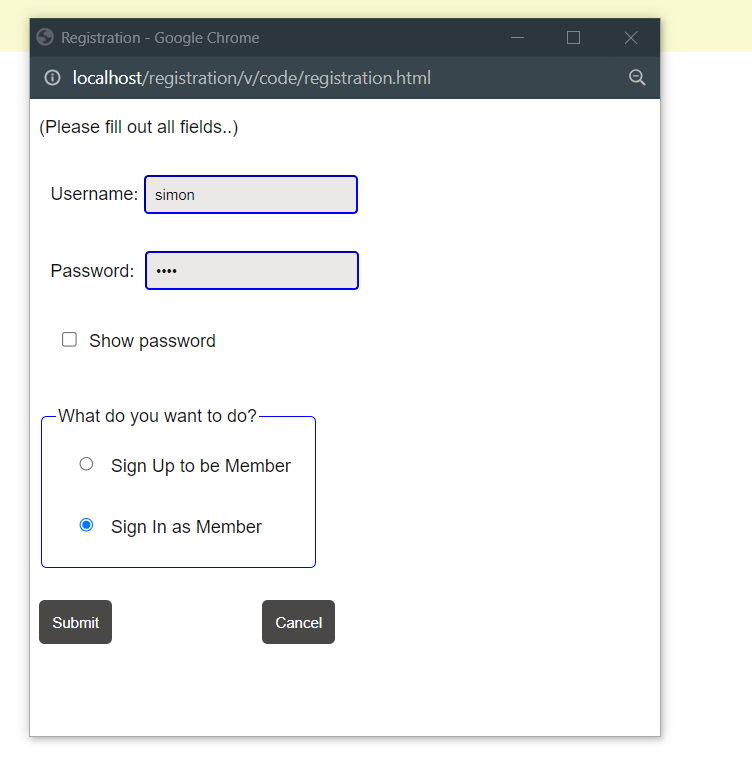Click the Submit button
The image size is (752, 762).
point(75,622)
